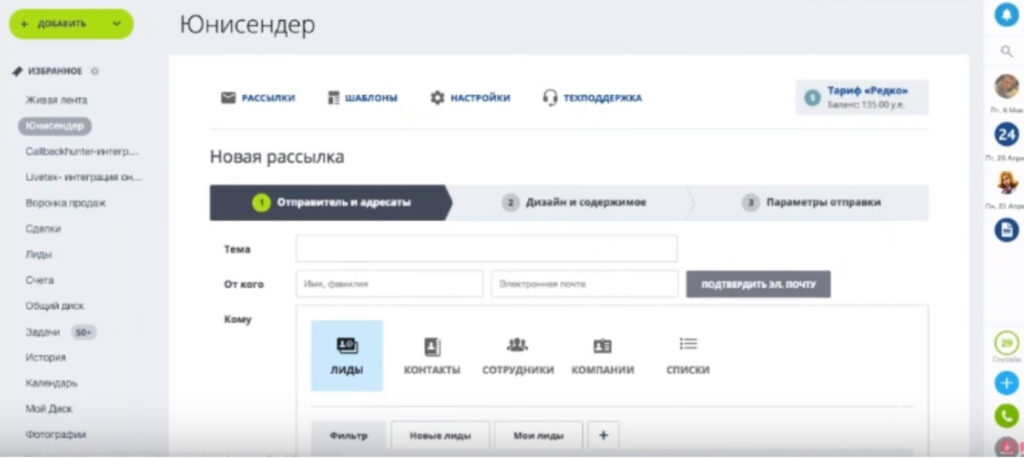Click the Тема input field
The height and width of the screenshot is (459, 1024).
[487, 249]
